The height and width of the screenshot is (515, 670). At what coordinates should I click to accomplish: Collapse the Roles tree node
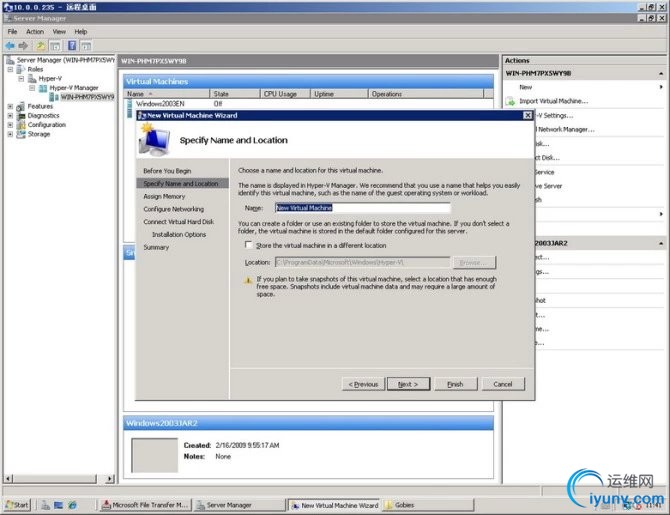pos(10,69)
